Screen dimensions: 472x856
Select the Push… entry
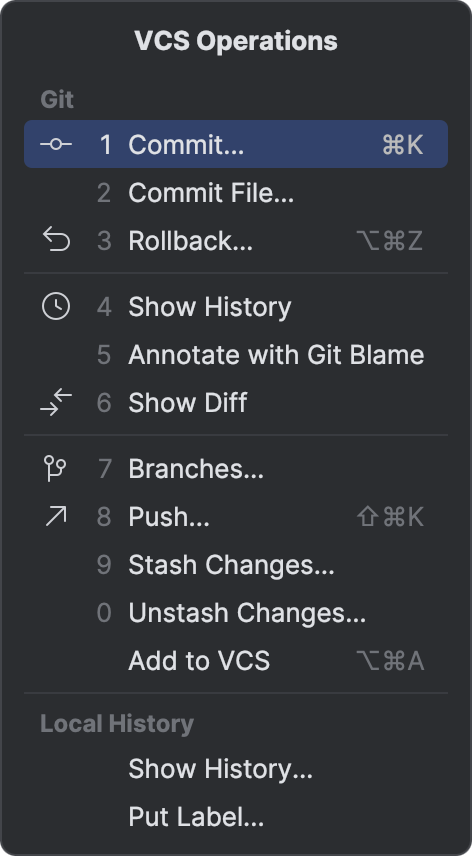click(236, 517)
